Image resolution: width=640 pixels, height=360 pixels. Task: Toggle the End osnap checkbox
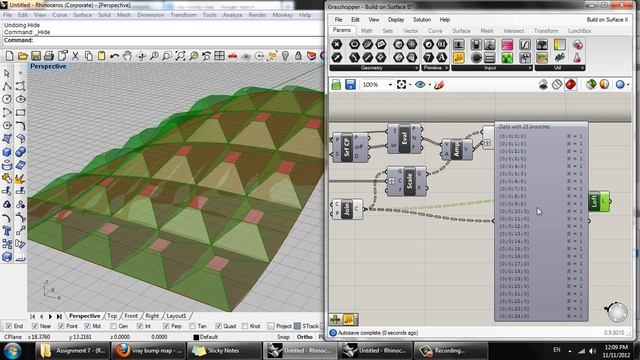pos(9,326)
